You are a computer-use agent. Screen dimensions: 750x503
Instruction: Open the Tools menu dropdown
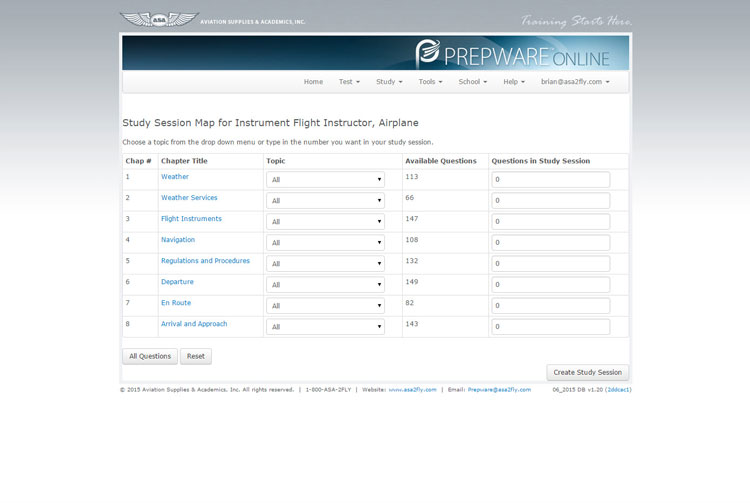click(431, 82)
